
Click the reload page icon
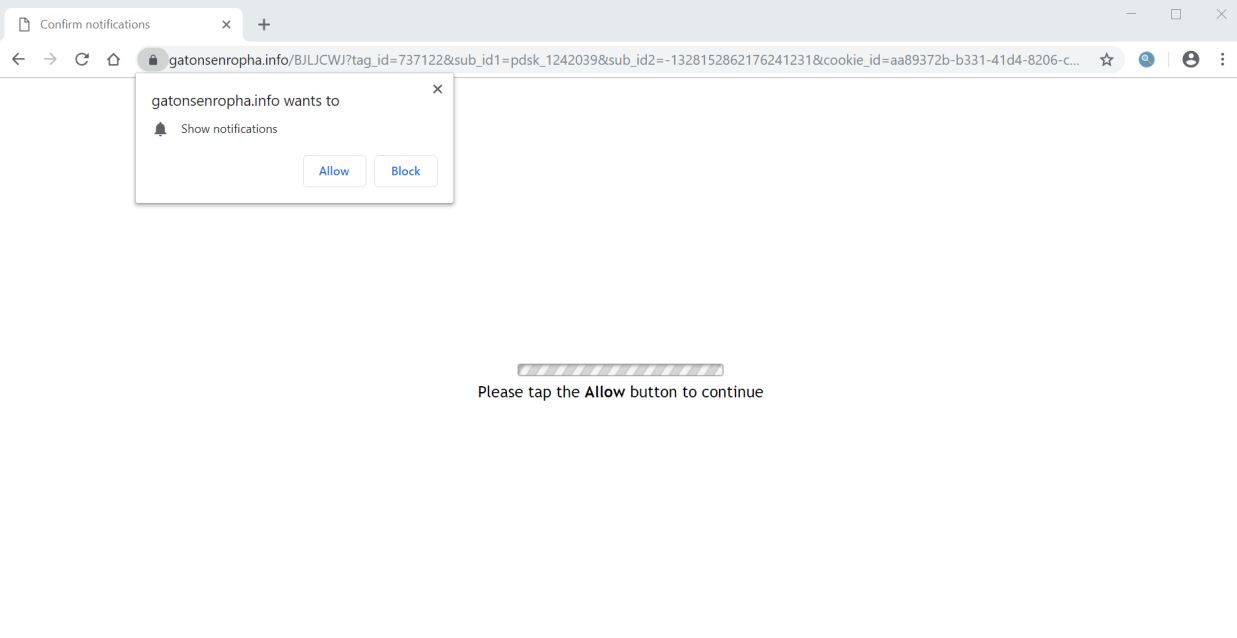point(81,59)
